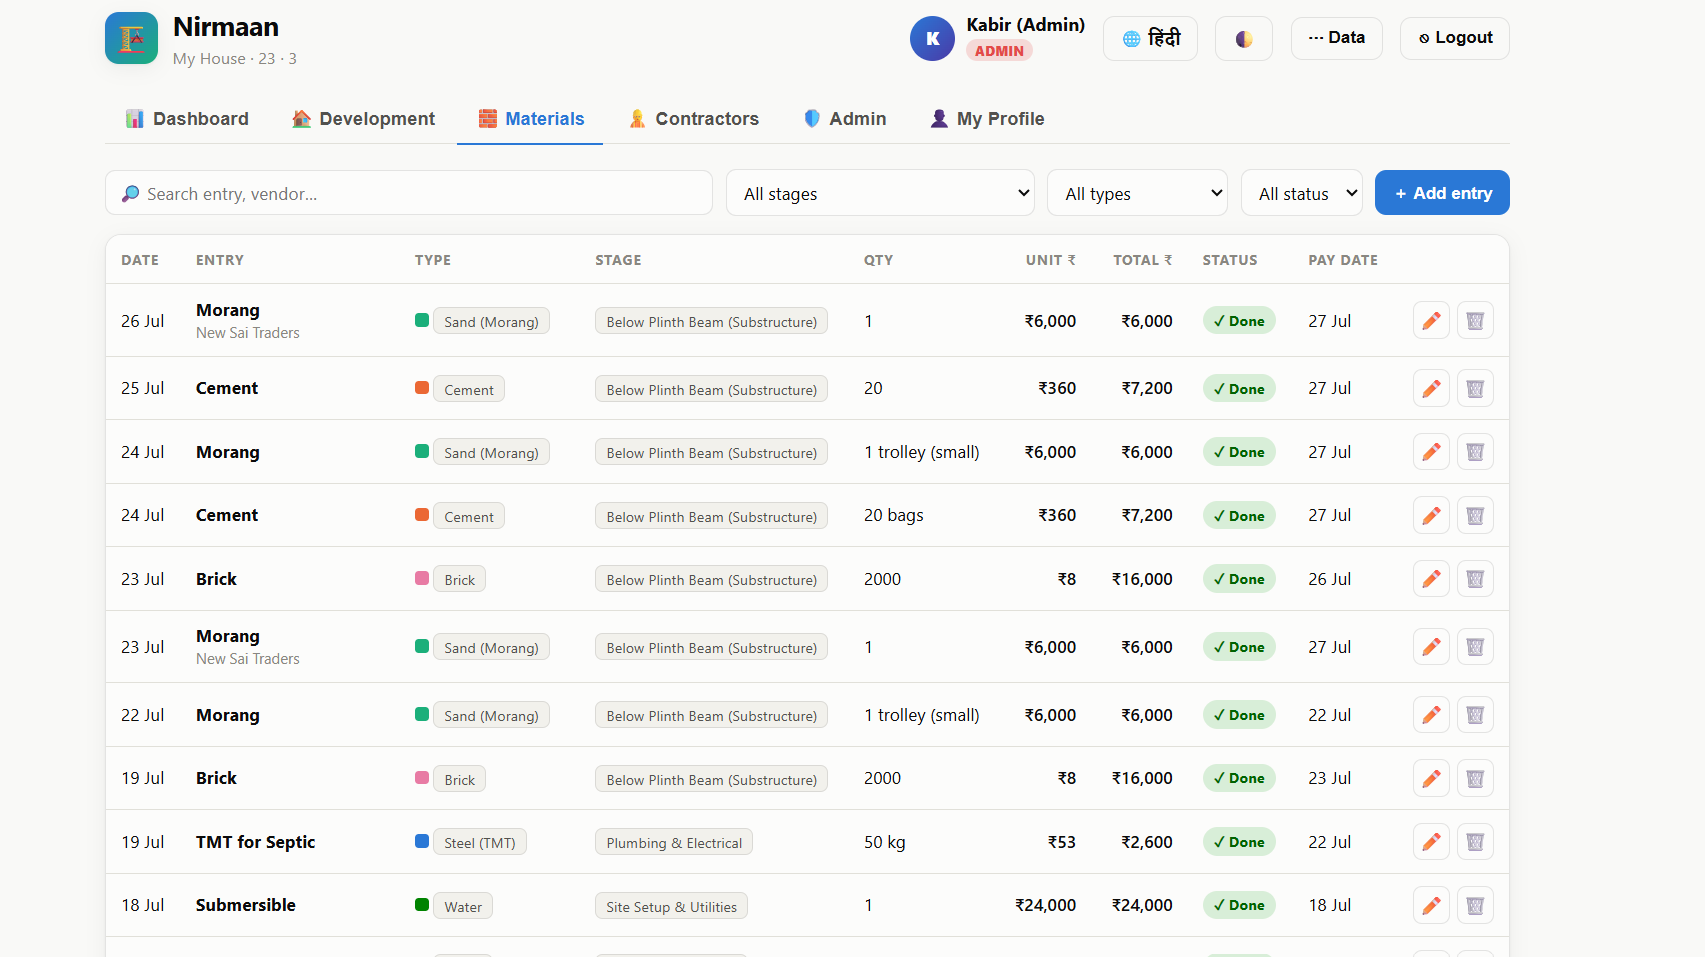Screen dimensions: 1705x957
Task: Click 'My House · 23 · 3' subtitle
Action: (235, 59)
